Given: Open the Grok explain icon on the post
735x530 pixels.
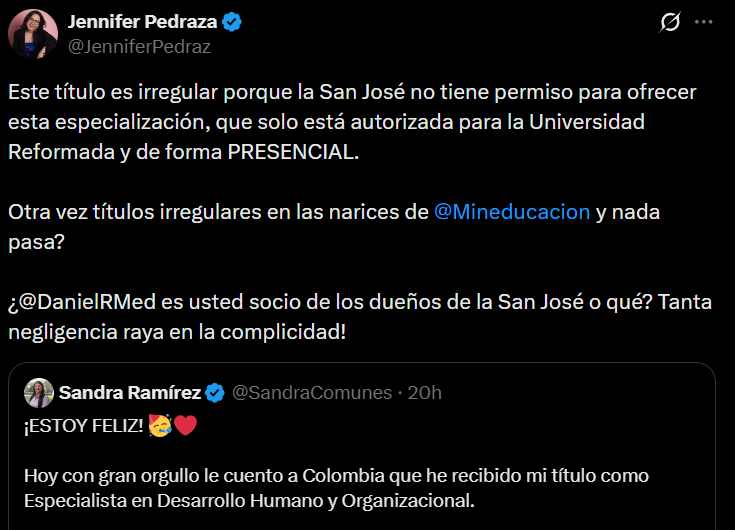Looking at the screenshot, I should tap(672, 22).
